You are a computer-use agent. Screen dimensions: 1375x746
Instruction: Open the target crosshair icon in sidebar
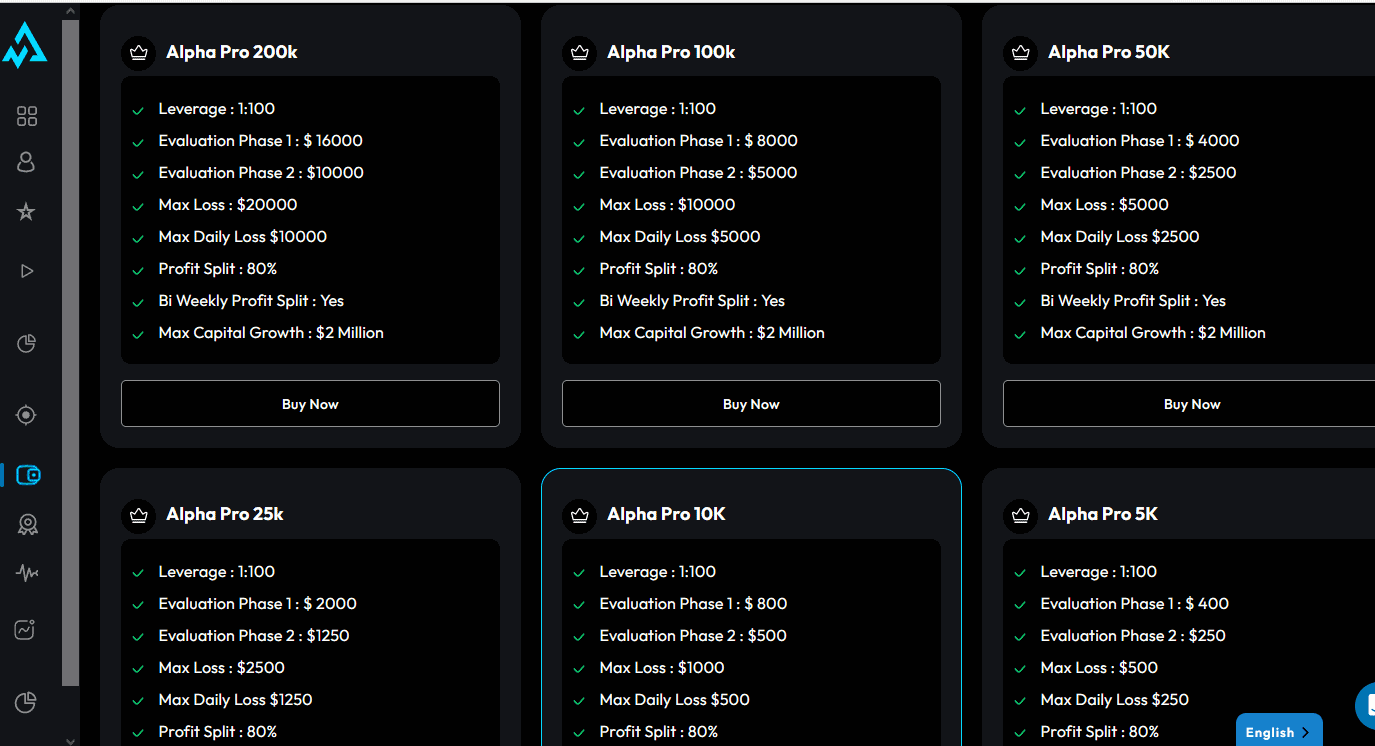[27, 415]
